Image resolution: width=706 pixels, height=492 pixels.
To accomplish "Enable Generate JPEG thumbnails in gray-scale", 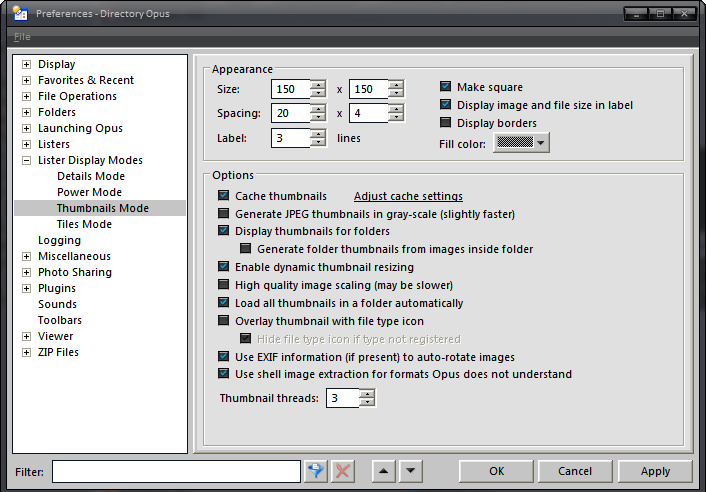I will click(x=223, y=213).
